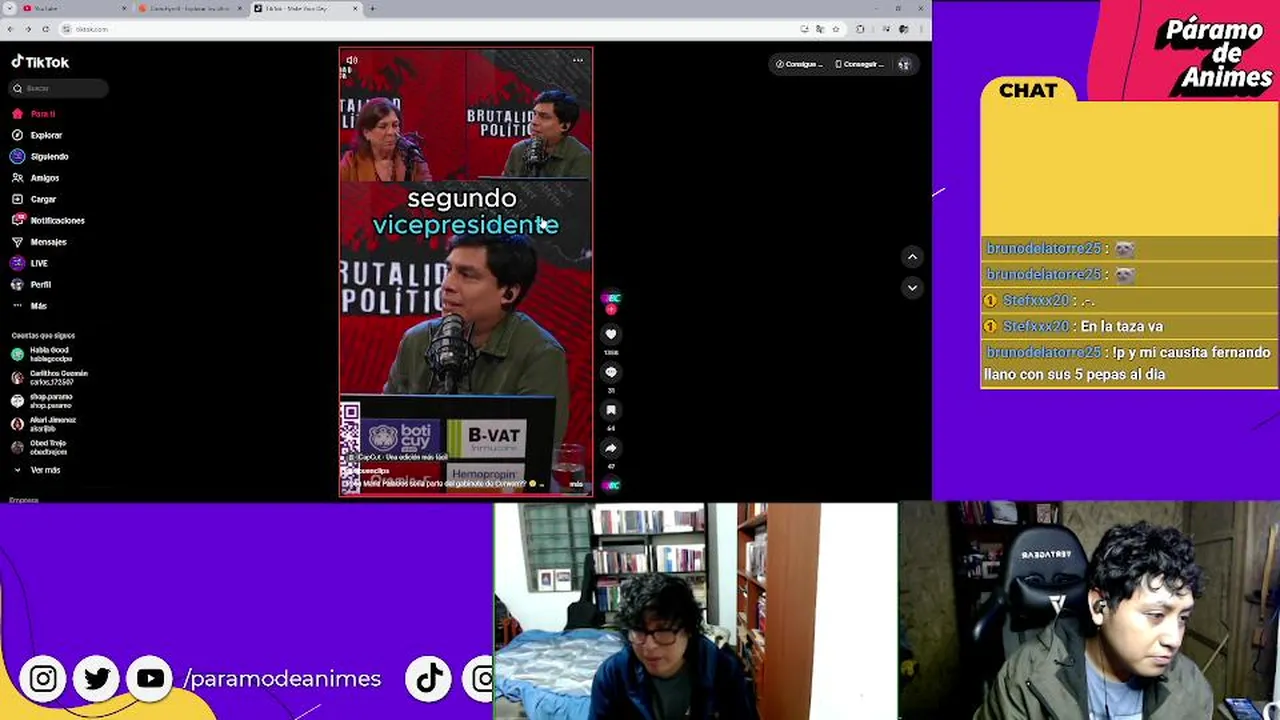Open the Amigos page

pos(35,178)
